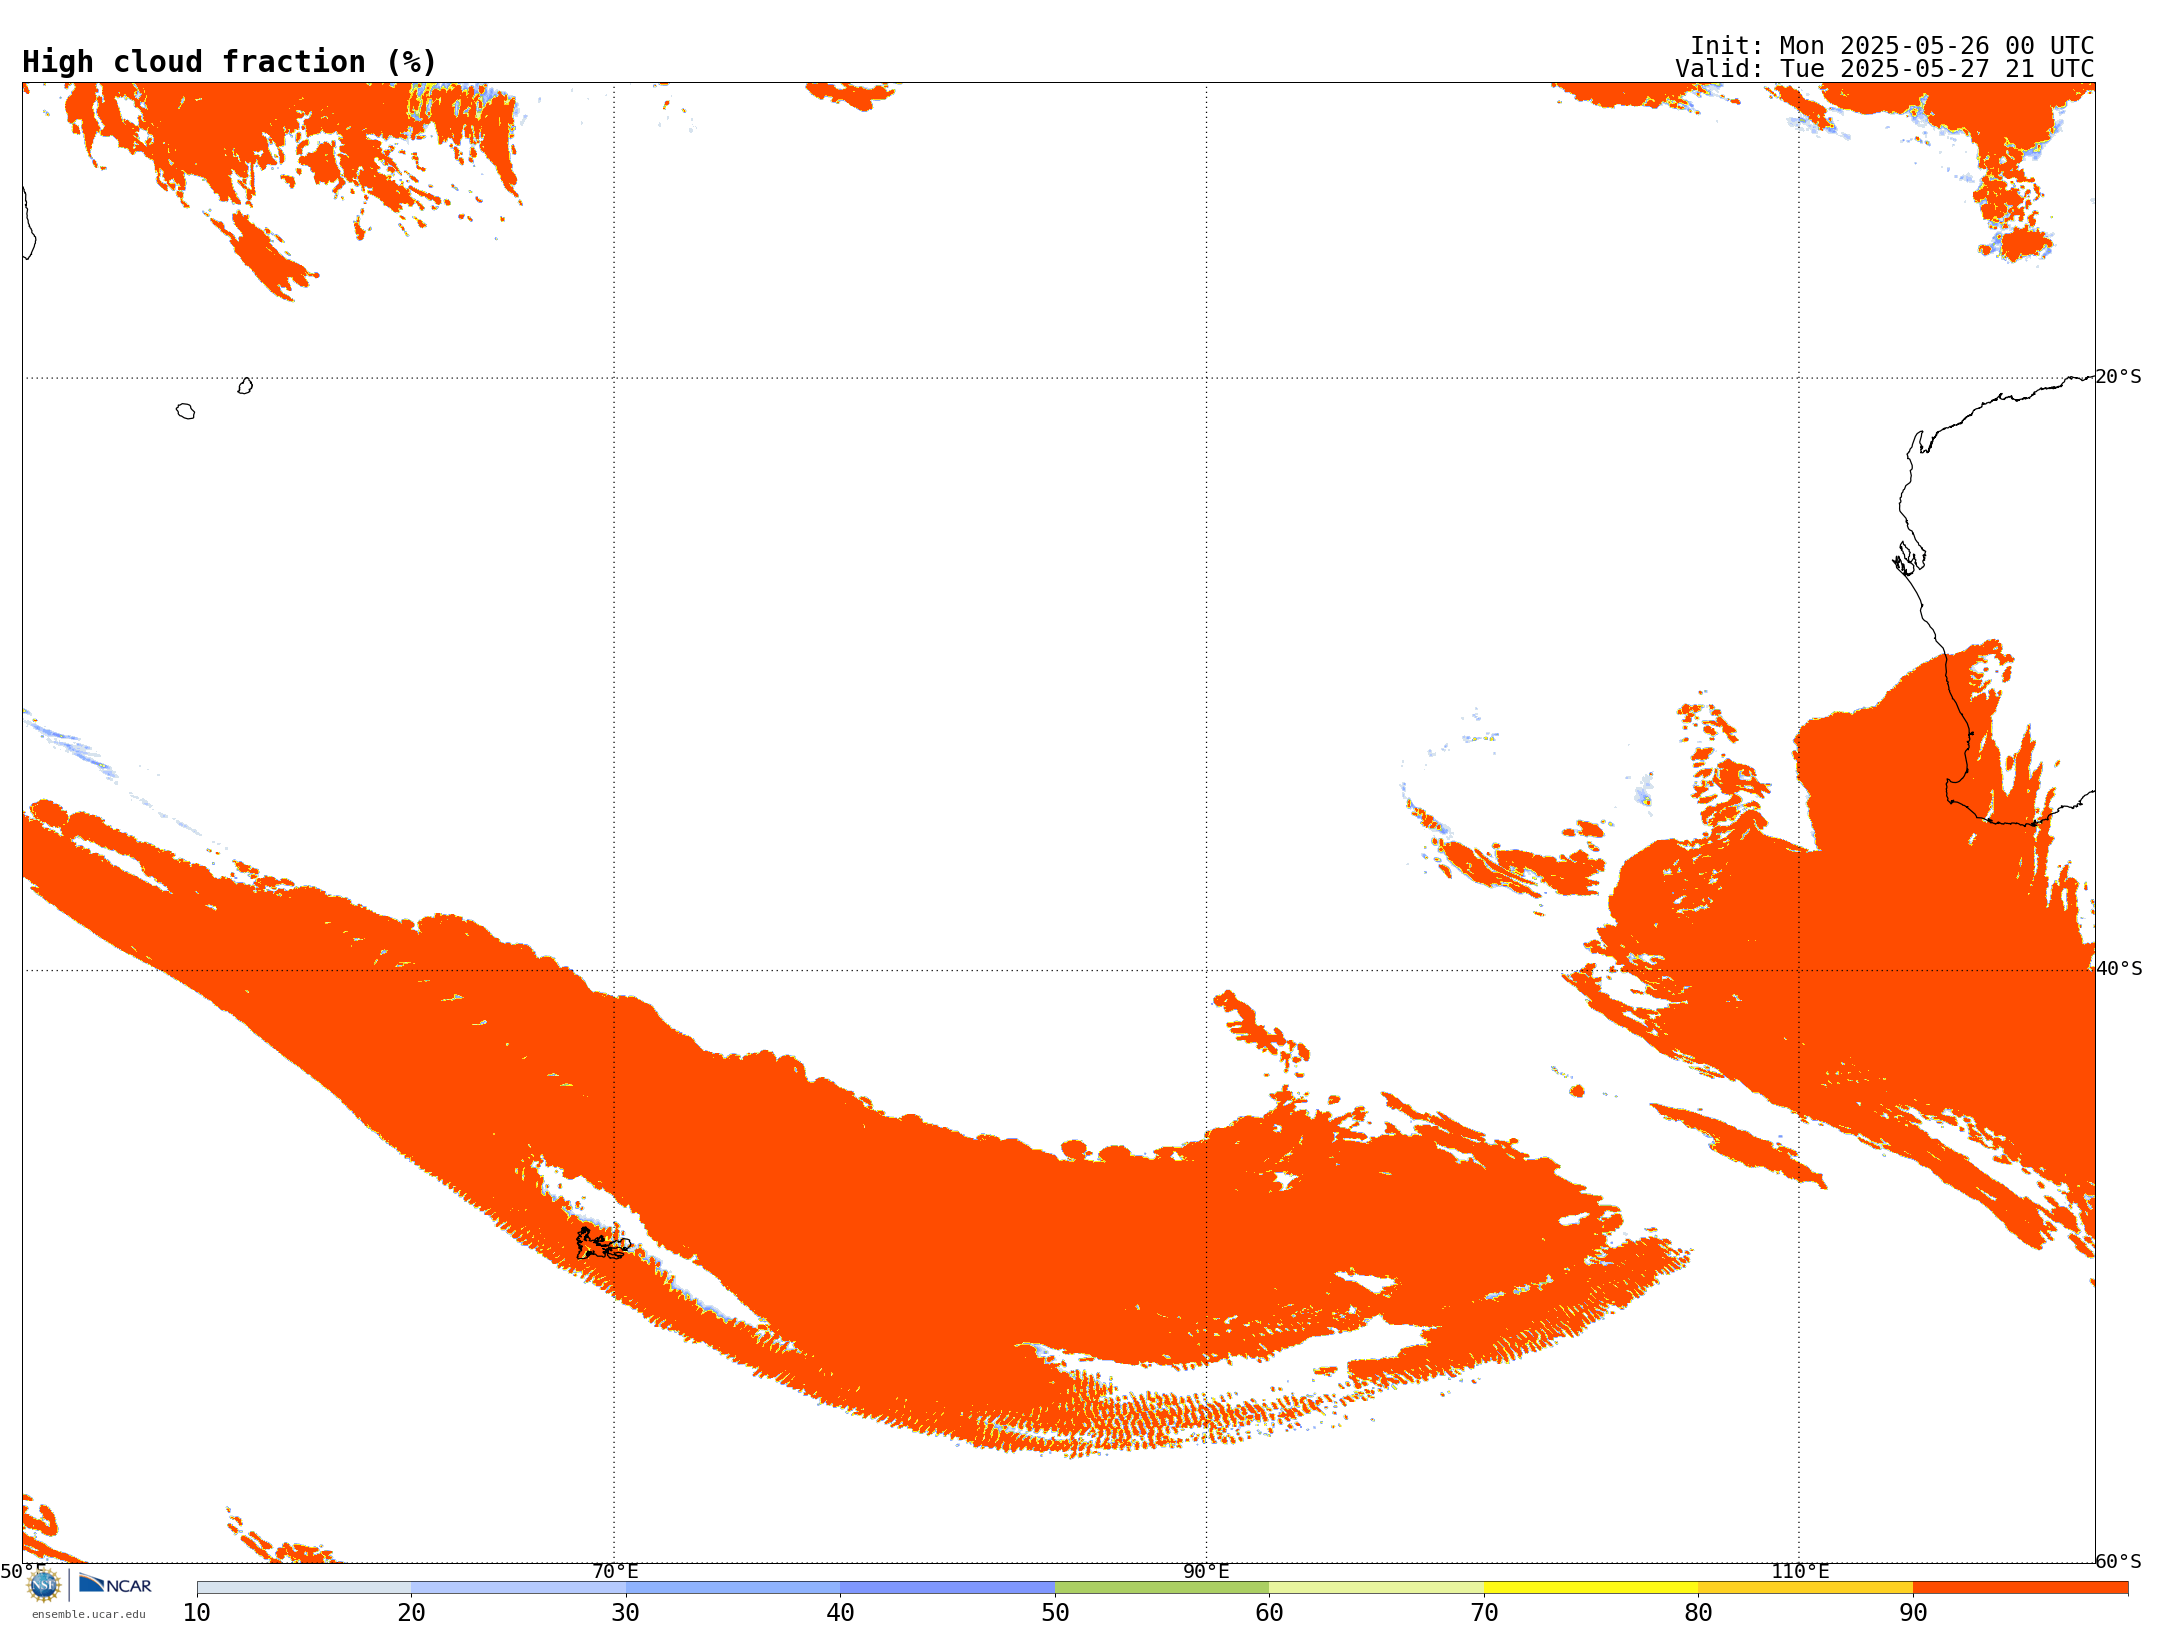2160x1626 pixels.
Task: Click colorbar tick label 40
Action: click(840, 1613)
